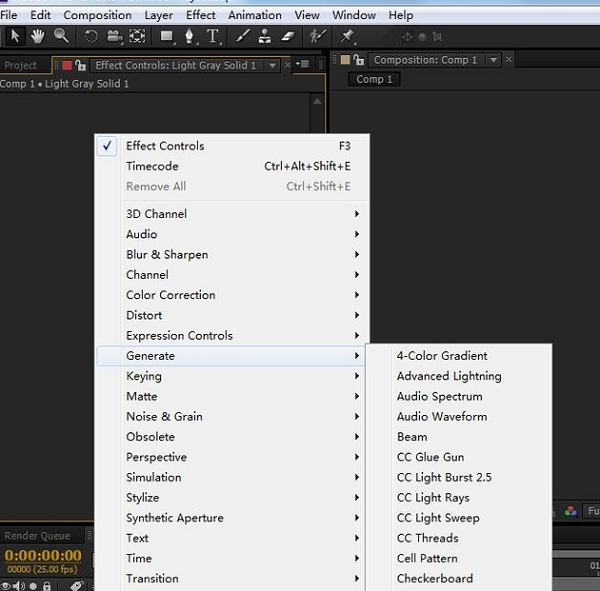This screenshot has height=591, width=600.
Task: Activate the Pen tool
Action: click(190, 36)
